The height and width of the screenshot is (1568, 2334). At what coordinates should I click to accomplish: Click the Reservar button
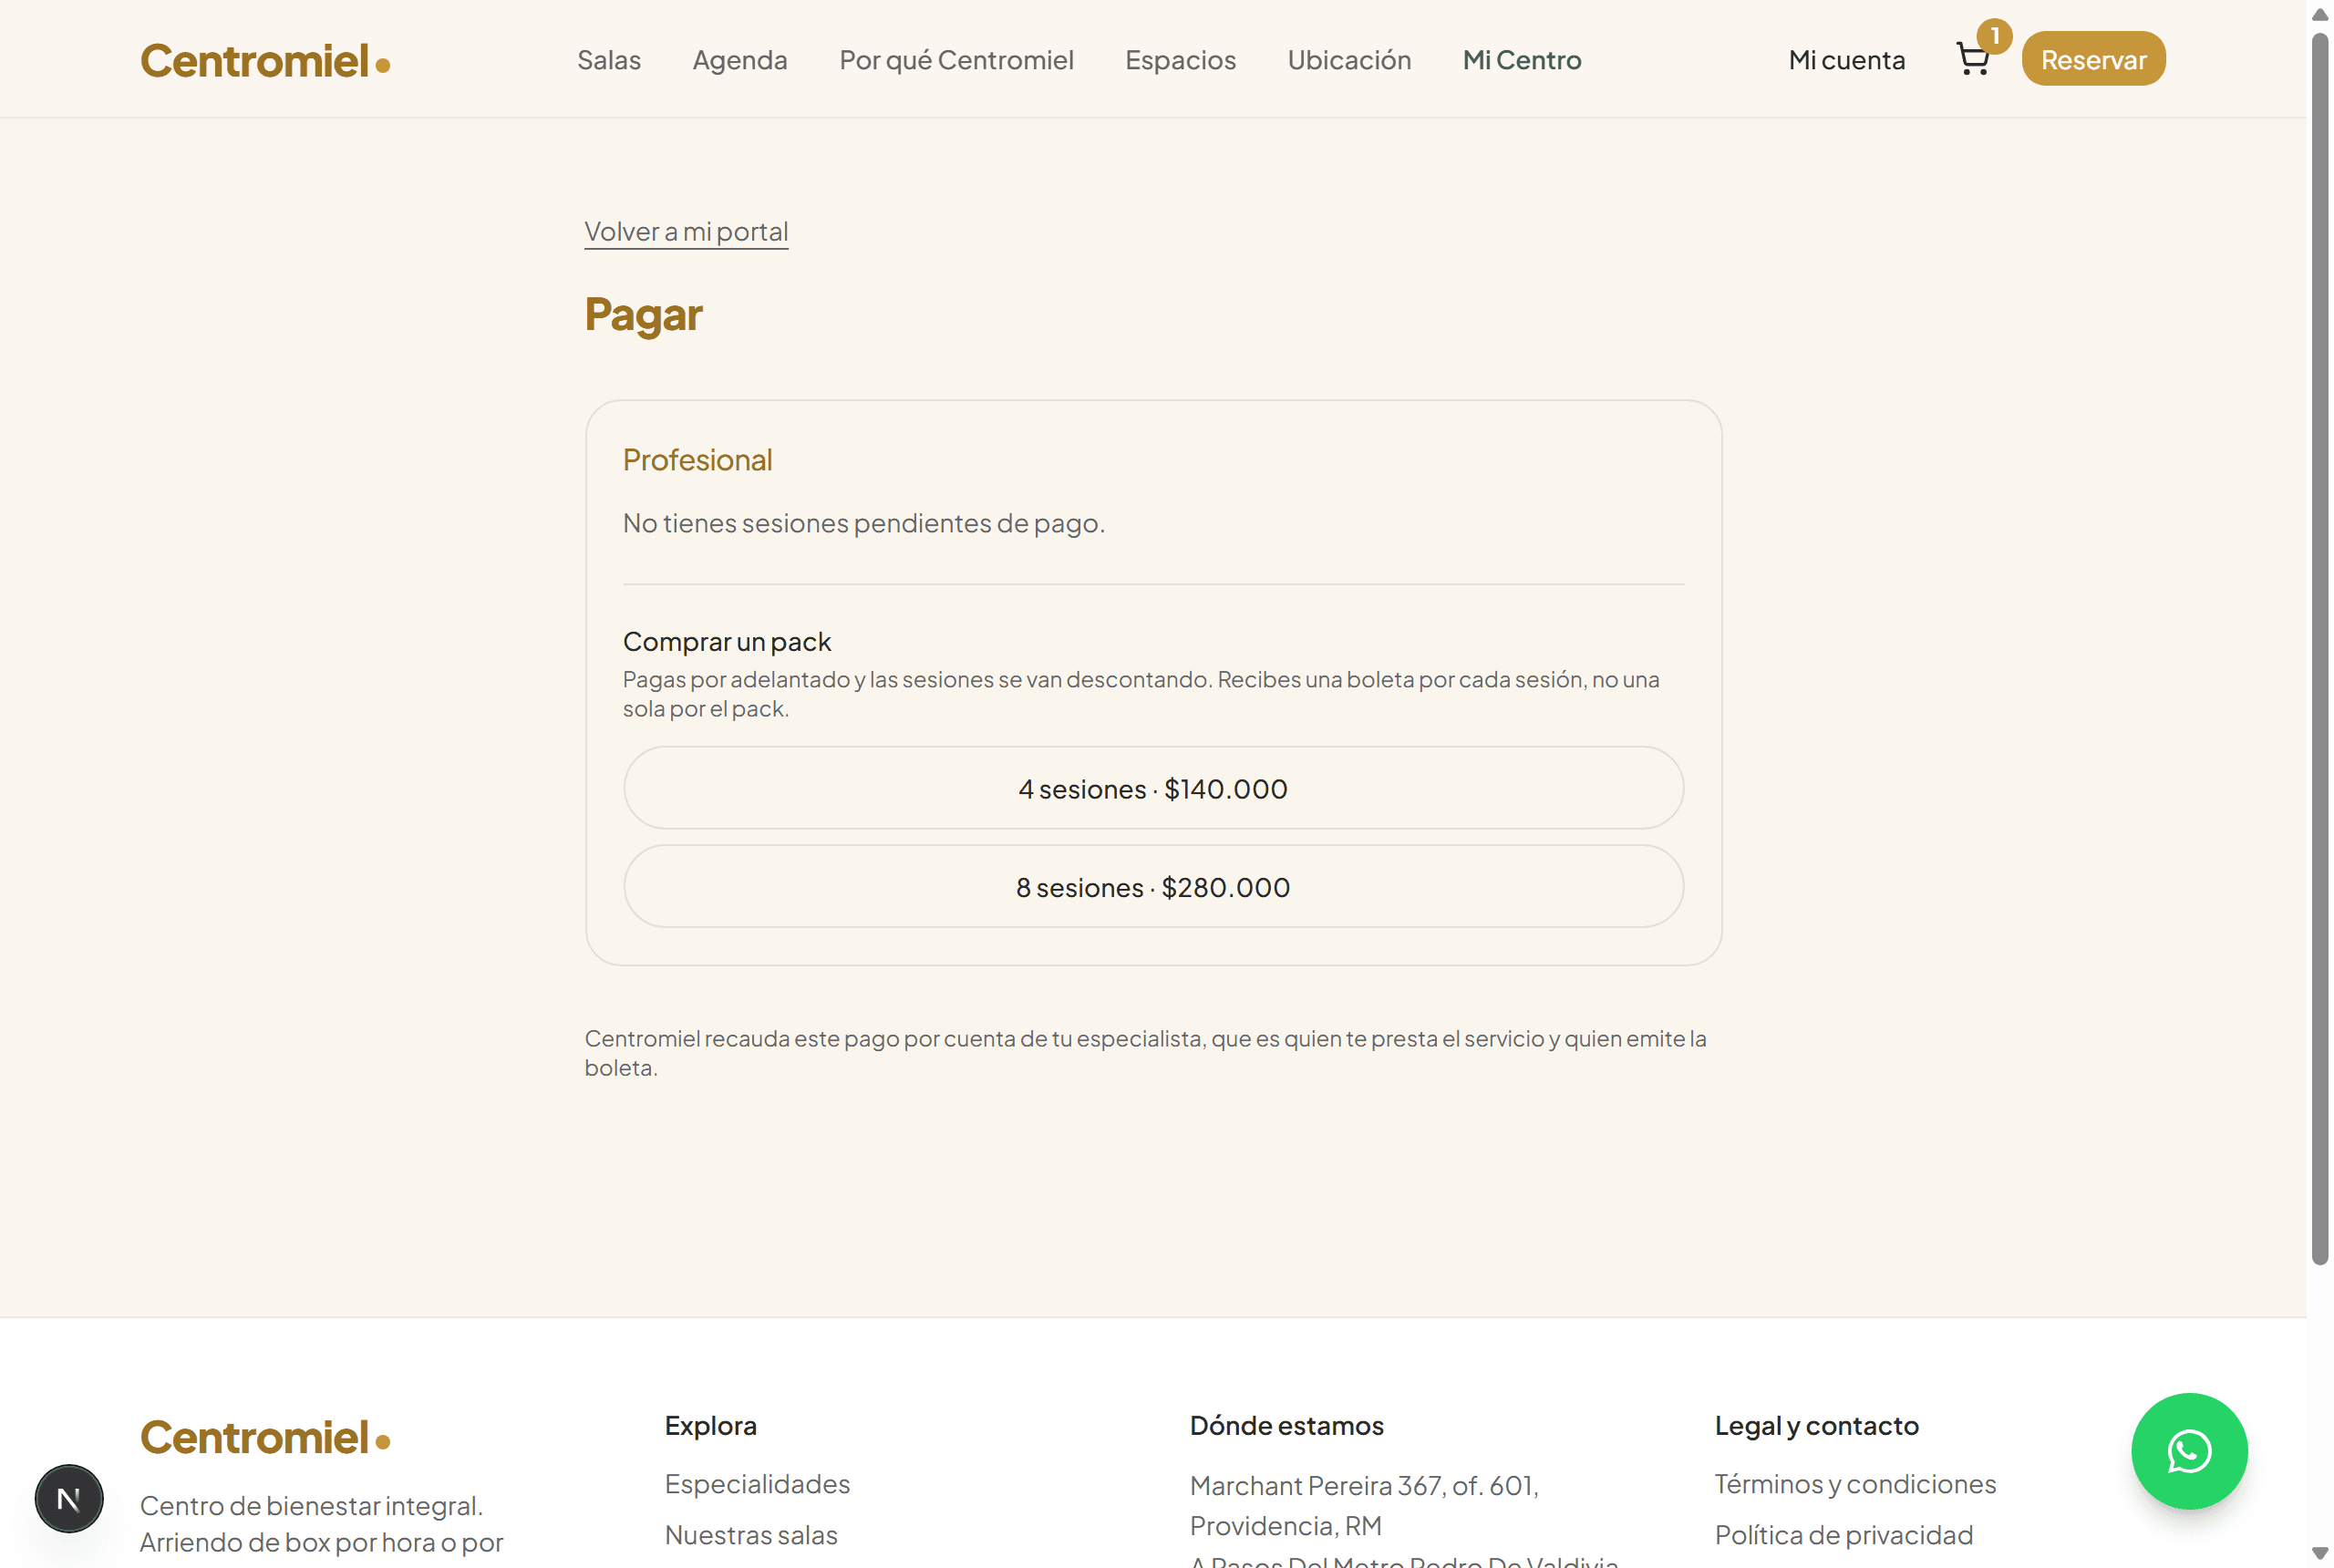(2093, 59)
